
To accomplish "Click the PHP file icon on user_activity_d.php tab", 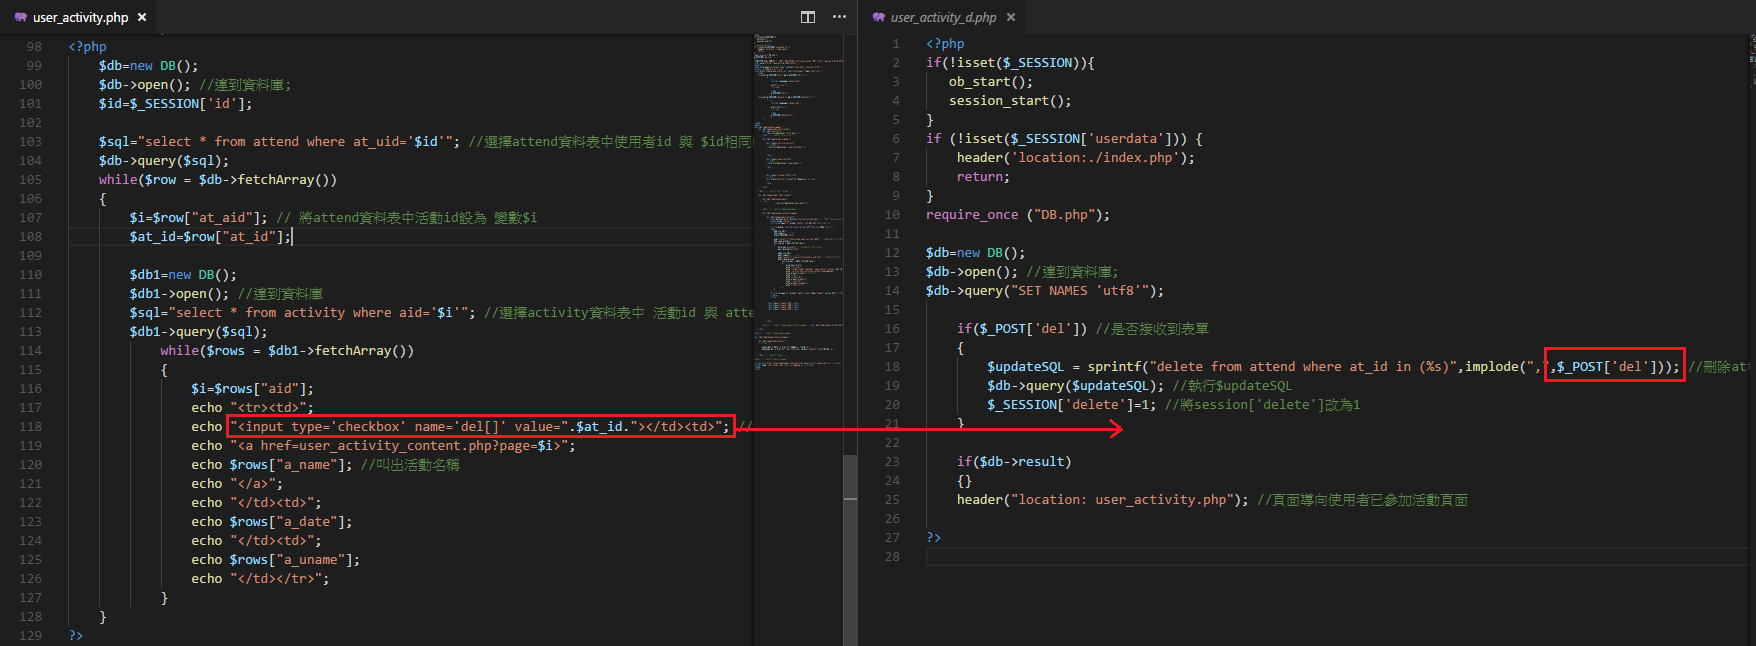I will [879, 17].
